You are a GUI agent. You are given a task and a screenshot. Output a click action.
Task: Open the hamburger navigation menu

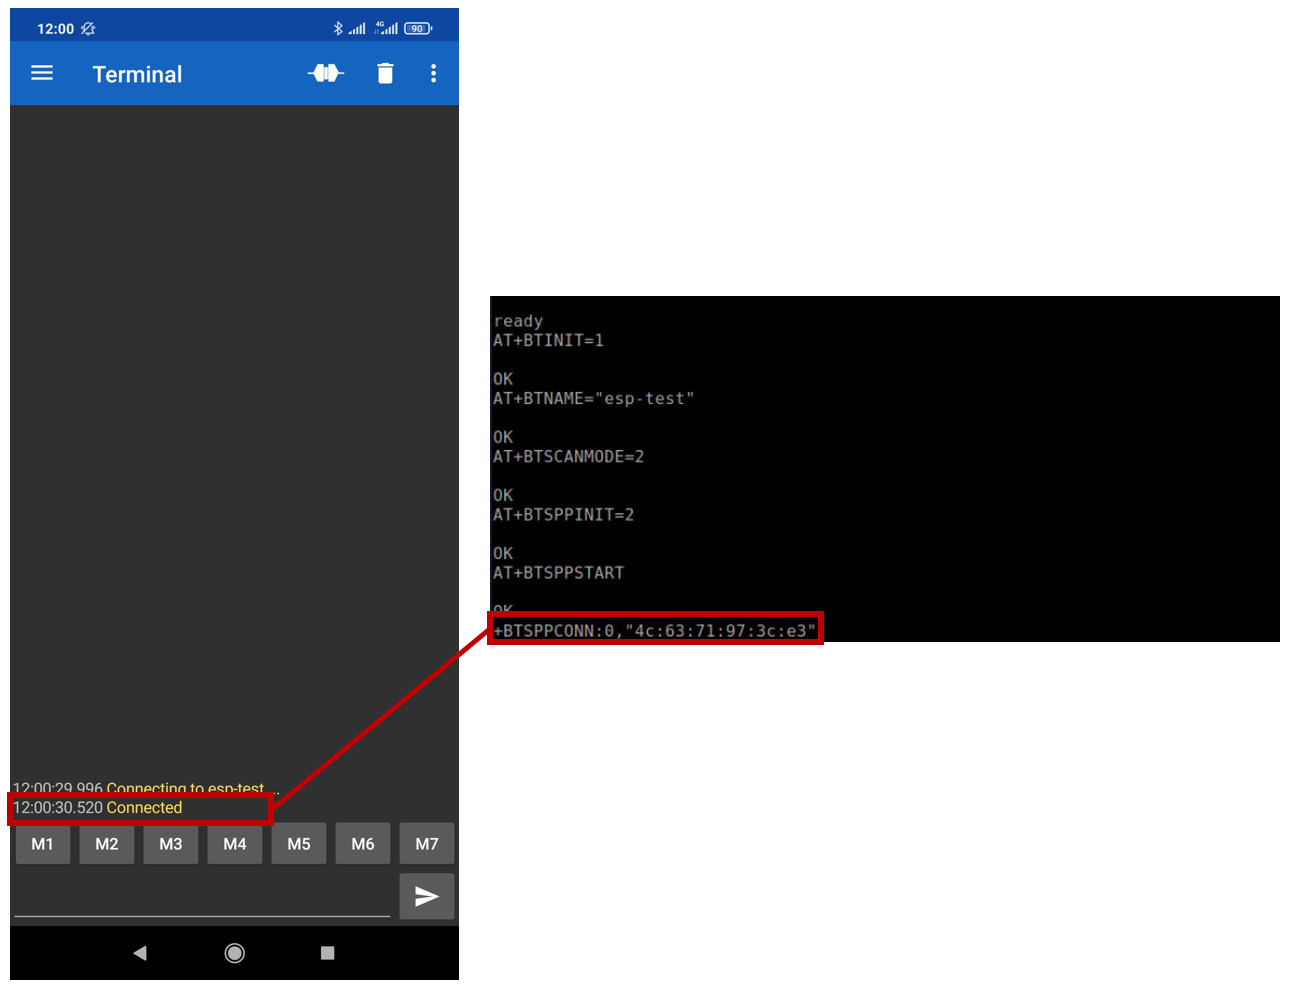pyautogui.click(x=42, y=73)
